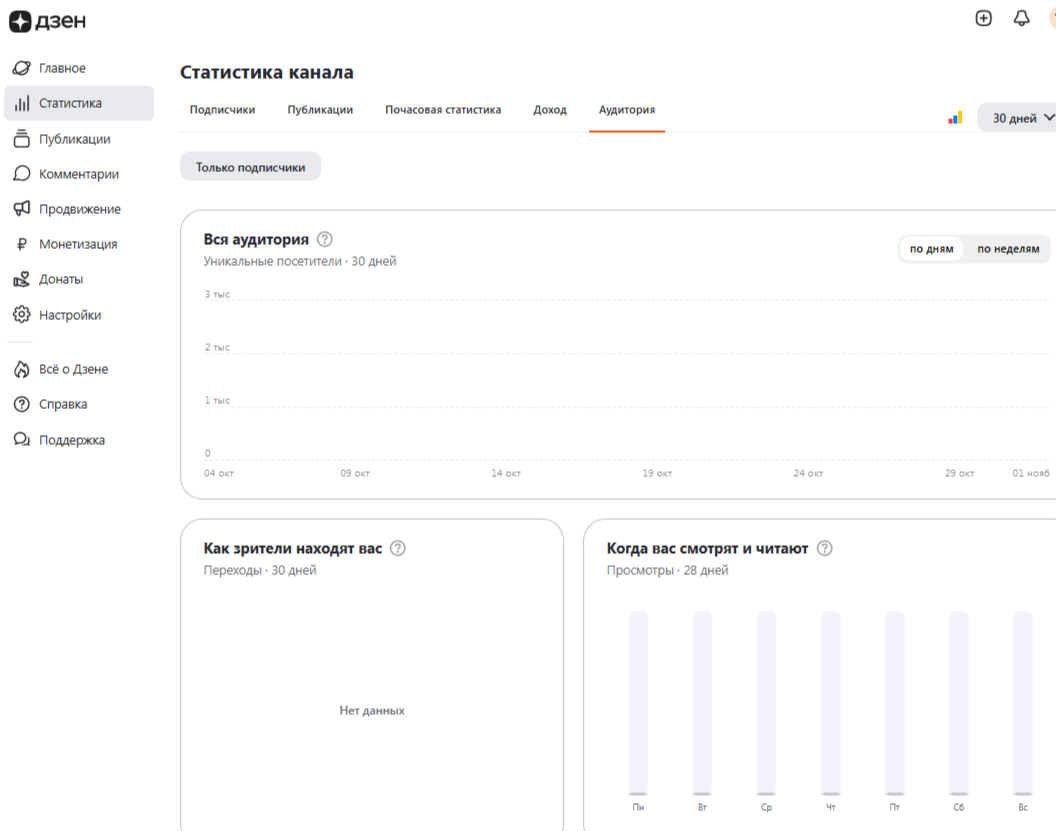Toggle the Только подписчики filter

pyautogui.click(x=250, y=167)
